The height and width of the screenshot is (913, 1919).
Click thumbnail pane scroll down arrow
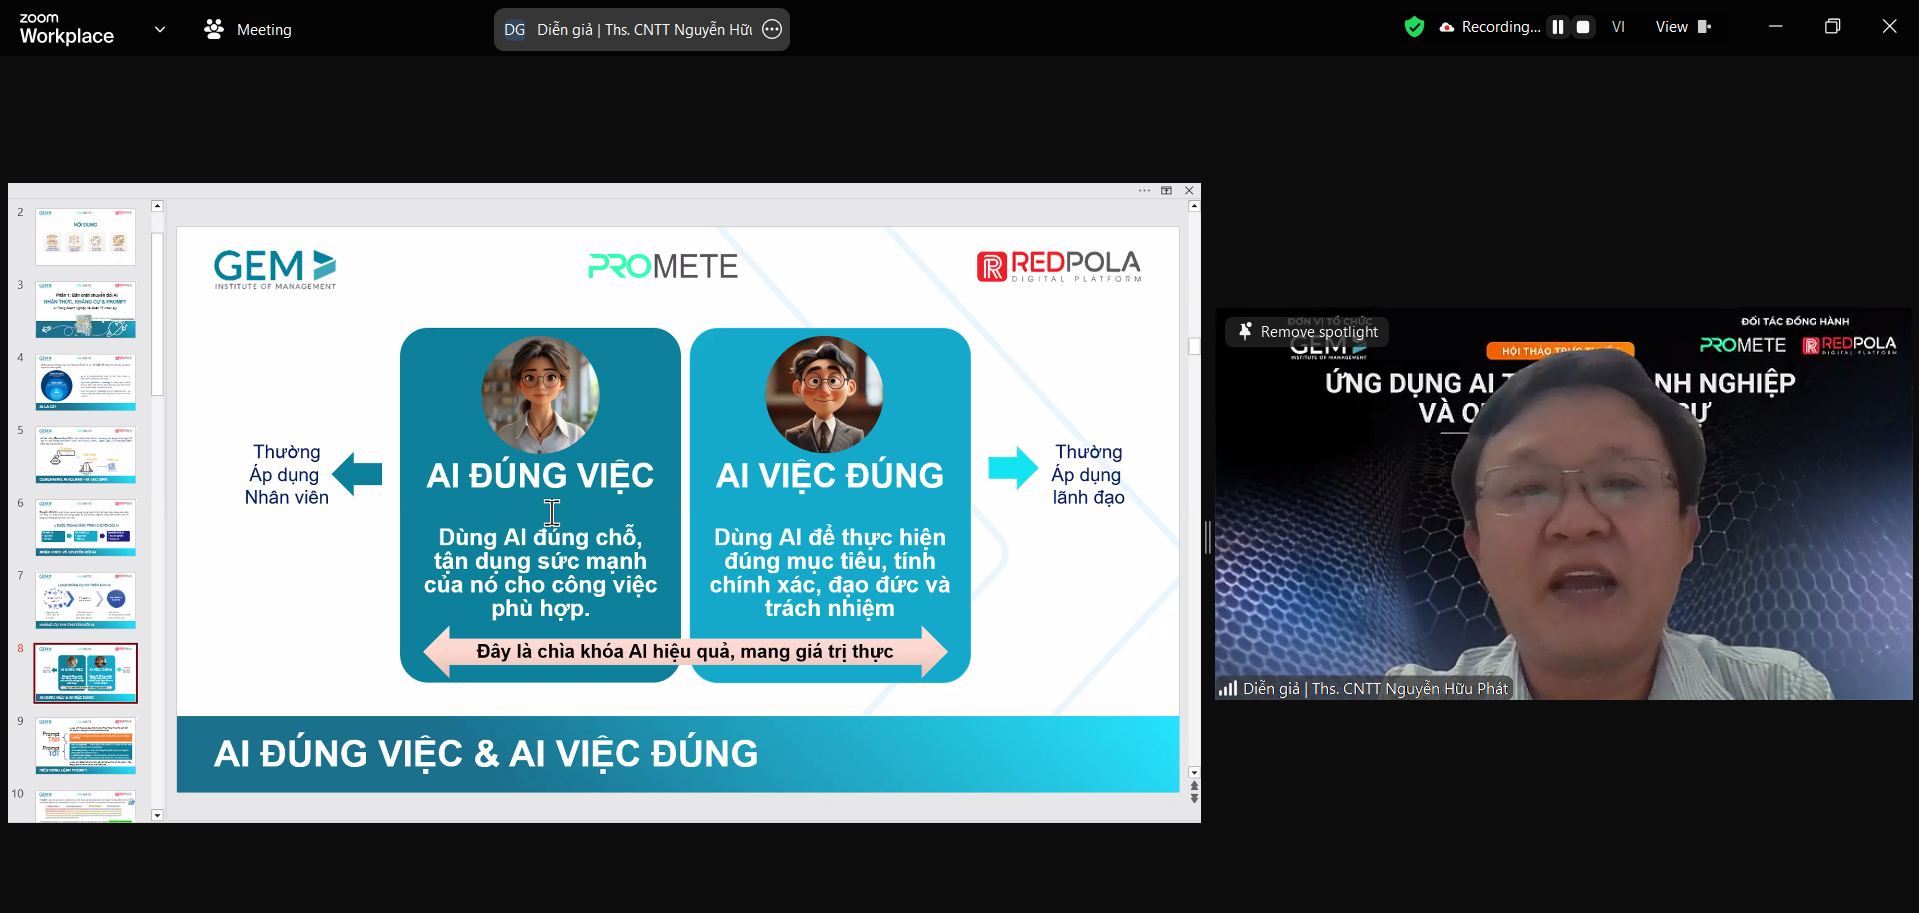157,815
